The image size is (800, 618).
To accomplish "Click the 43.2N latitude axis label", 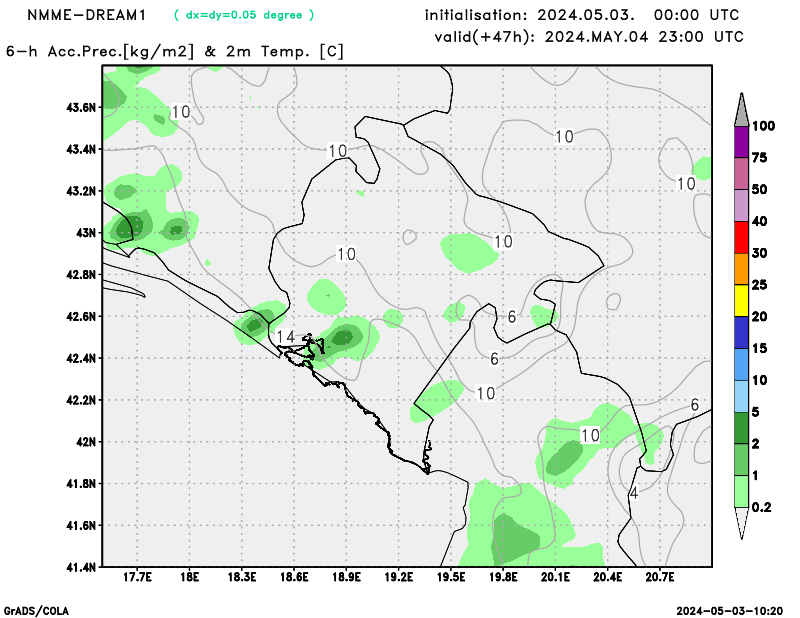I will coord(81,191).
